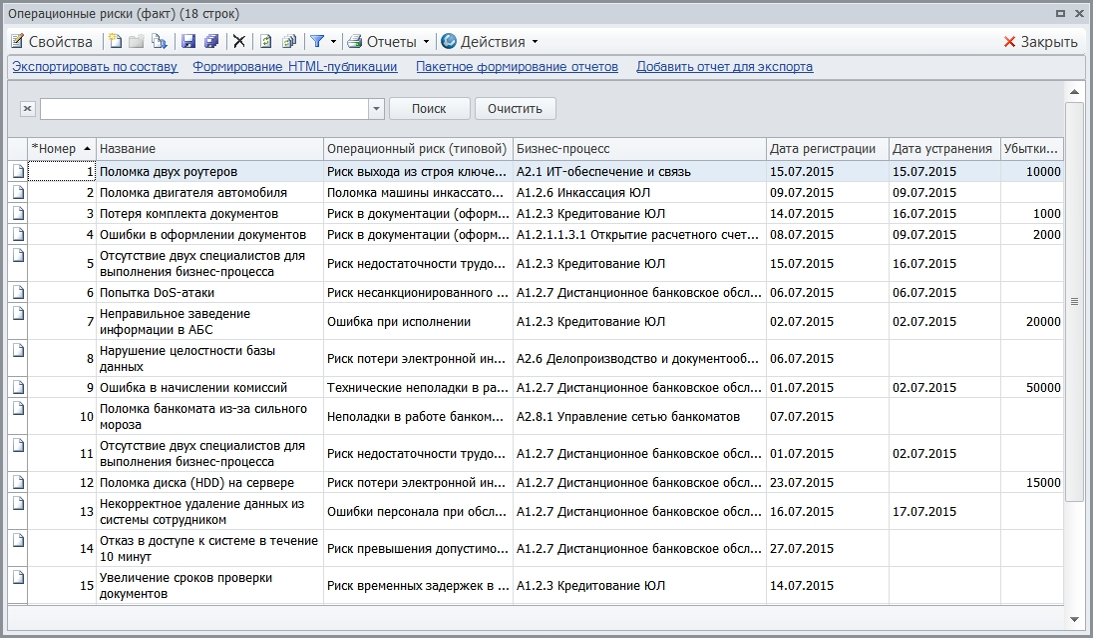Open the Экспортировать по составу link
This screenshot has height=638, width=1093.
coord(95,67)
